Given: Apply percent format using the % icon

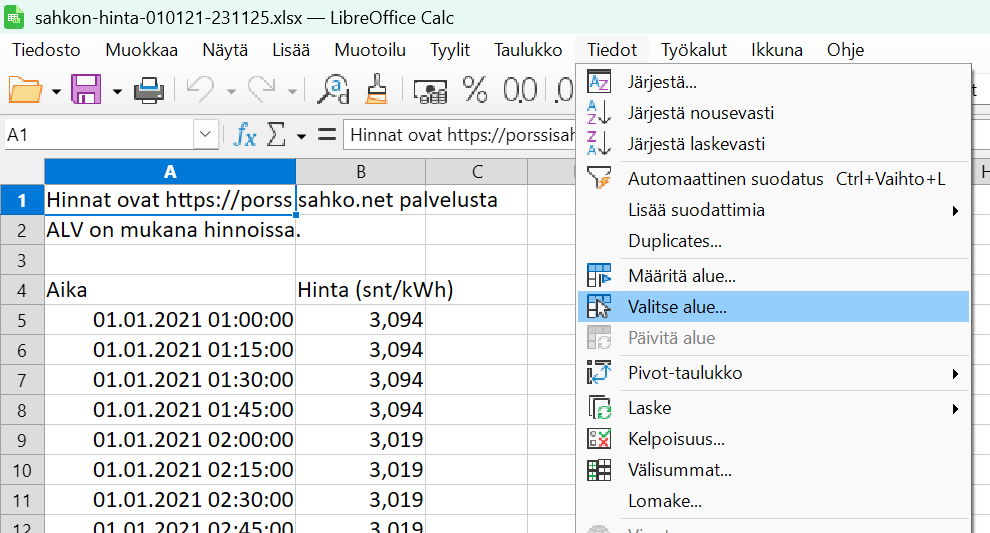Looking at the screenshot, I should (x=475, y=92).
